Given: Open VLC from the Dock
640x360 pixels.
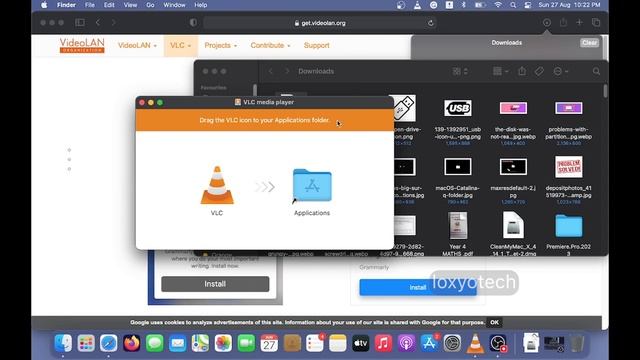Looking at the screenshot, I should pyautogui.click(x=475, y=343).
